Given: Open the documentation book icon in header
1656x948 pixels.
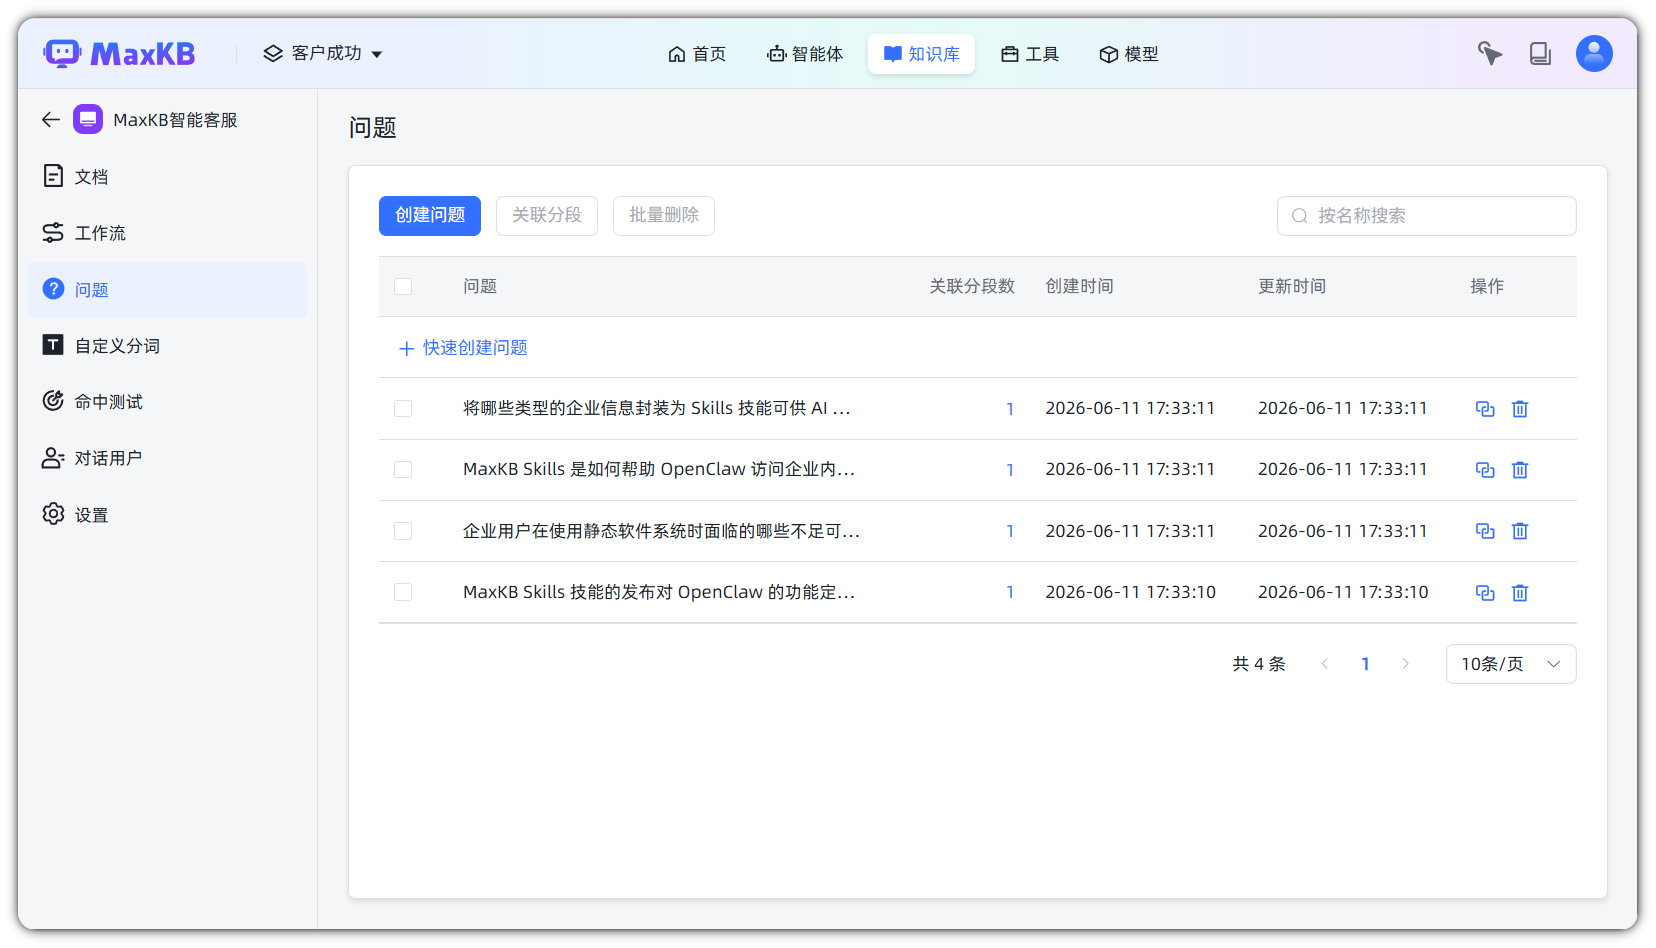Looking at the screenshot, I should (x=1540, y=54).
